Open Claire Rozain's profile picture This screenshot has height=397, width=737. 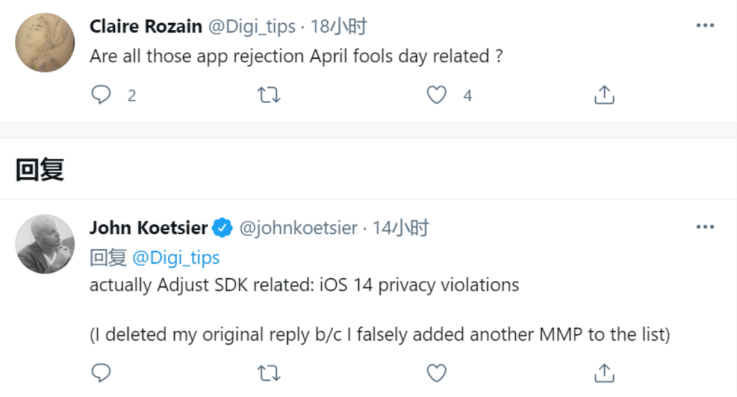pos(45,43)
